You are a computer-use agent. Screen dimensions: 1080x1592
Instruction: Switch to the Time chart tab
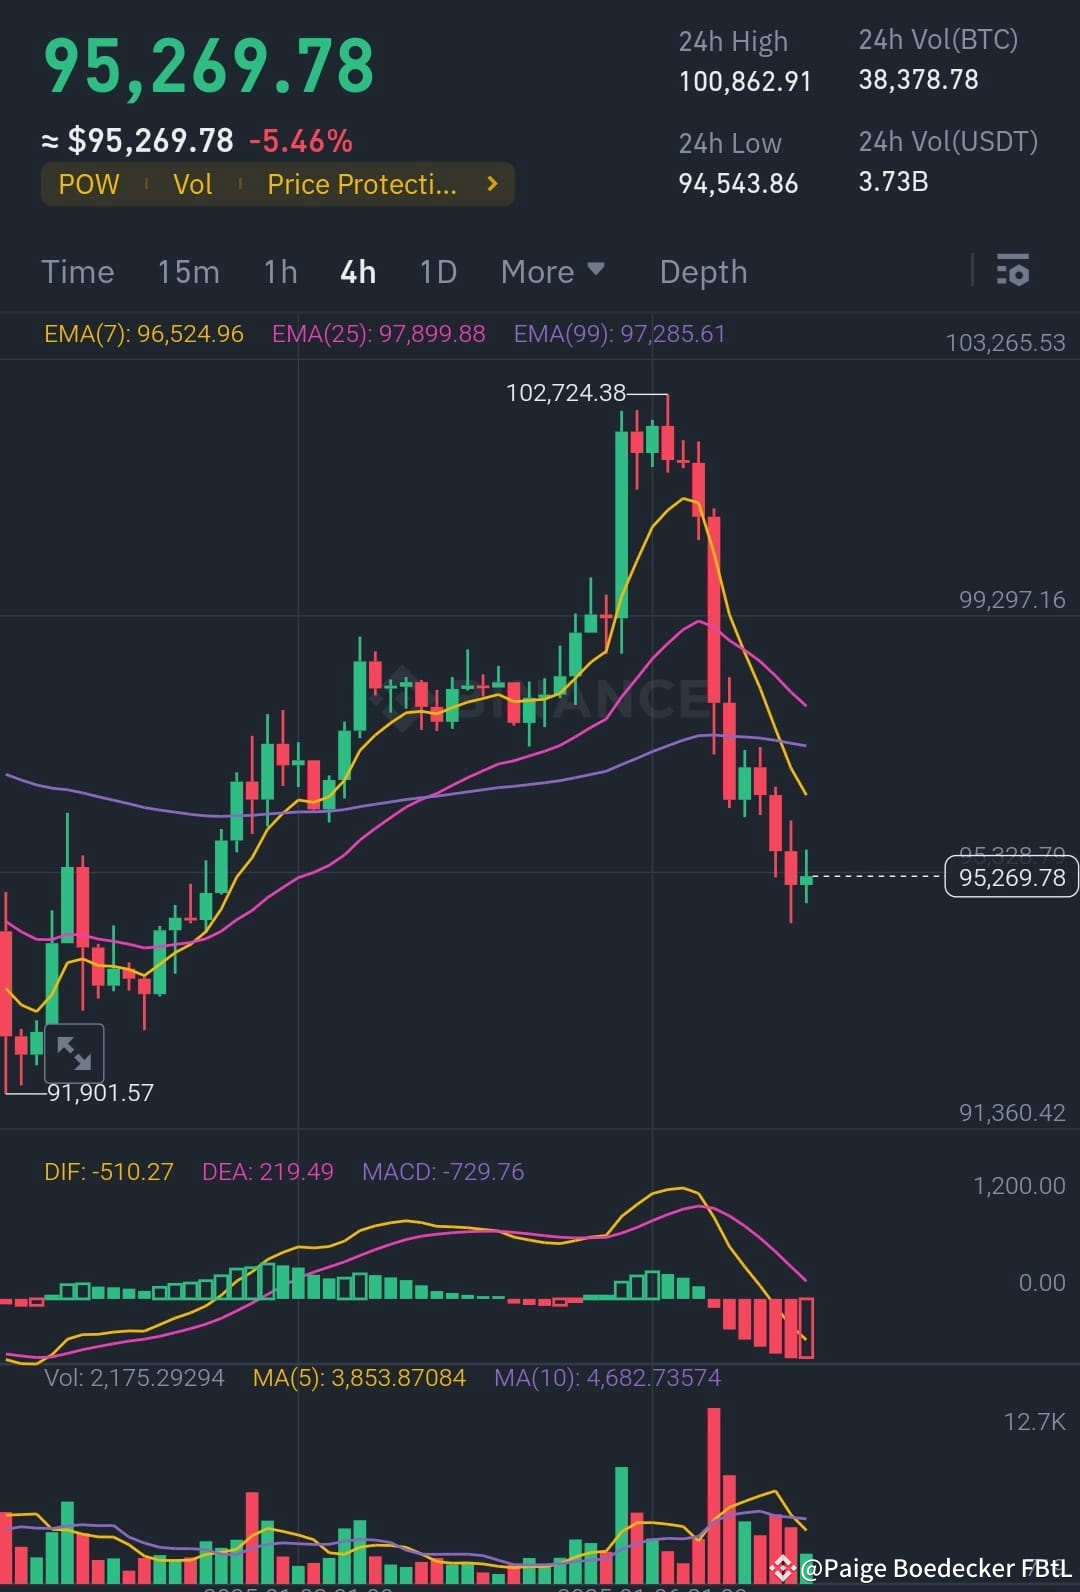(78, 272)
